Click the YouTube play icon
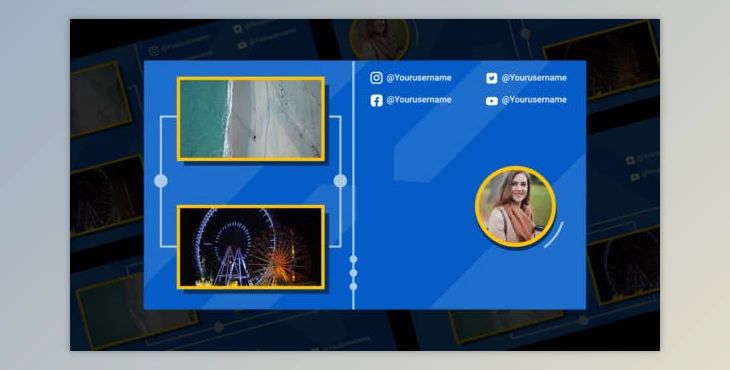This screenshot has height=370, width=730. point(492,101)
